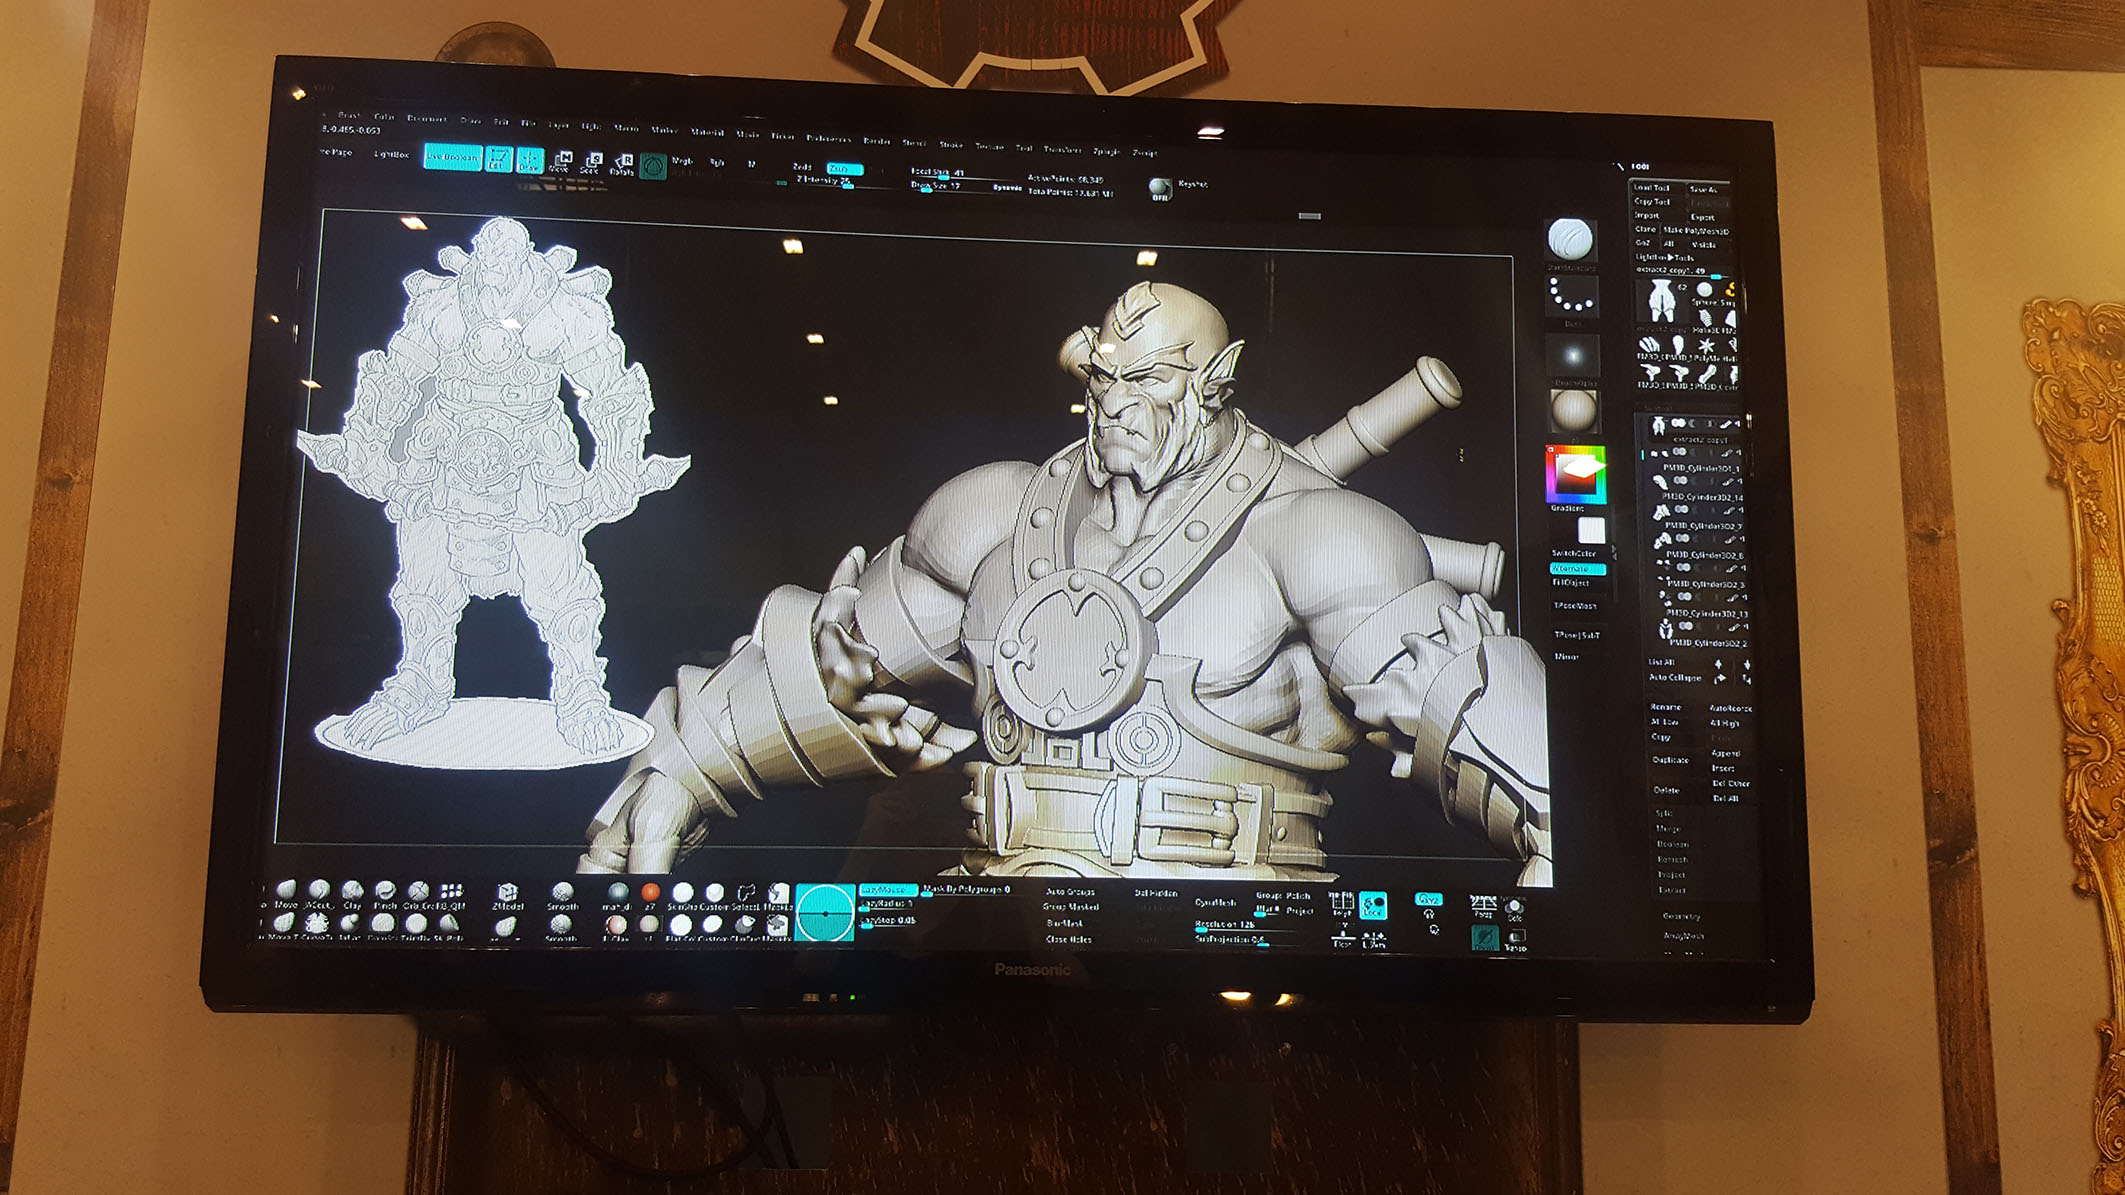
Task: Toggle the Zadd button
Action: click(x=802, y=167)
